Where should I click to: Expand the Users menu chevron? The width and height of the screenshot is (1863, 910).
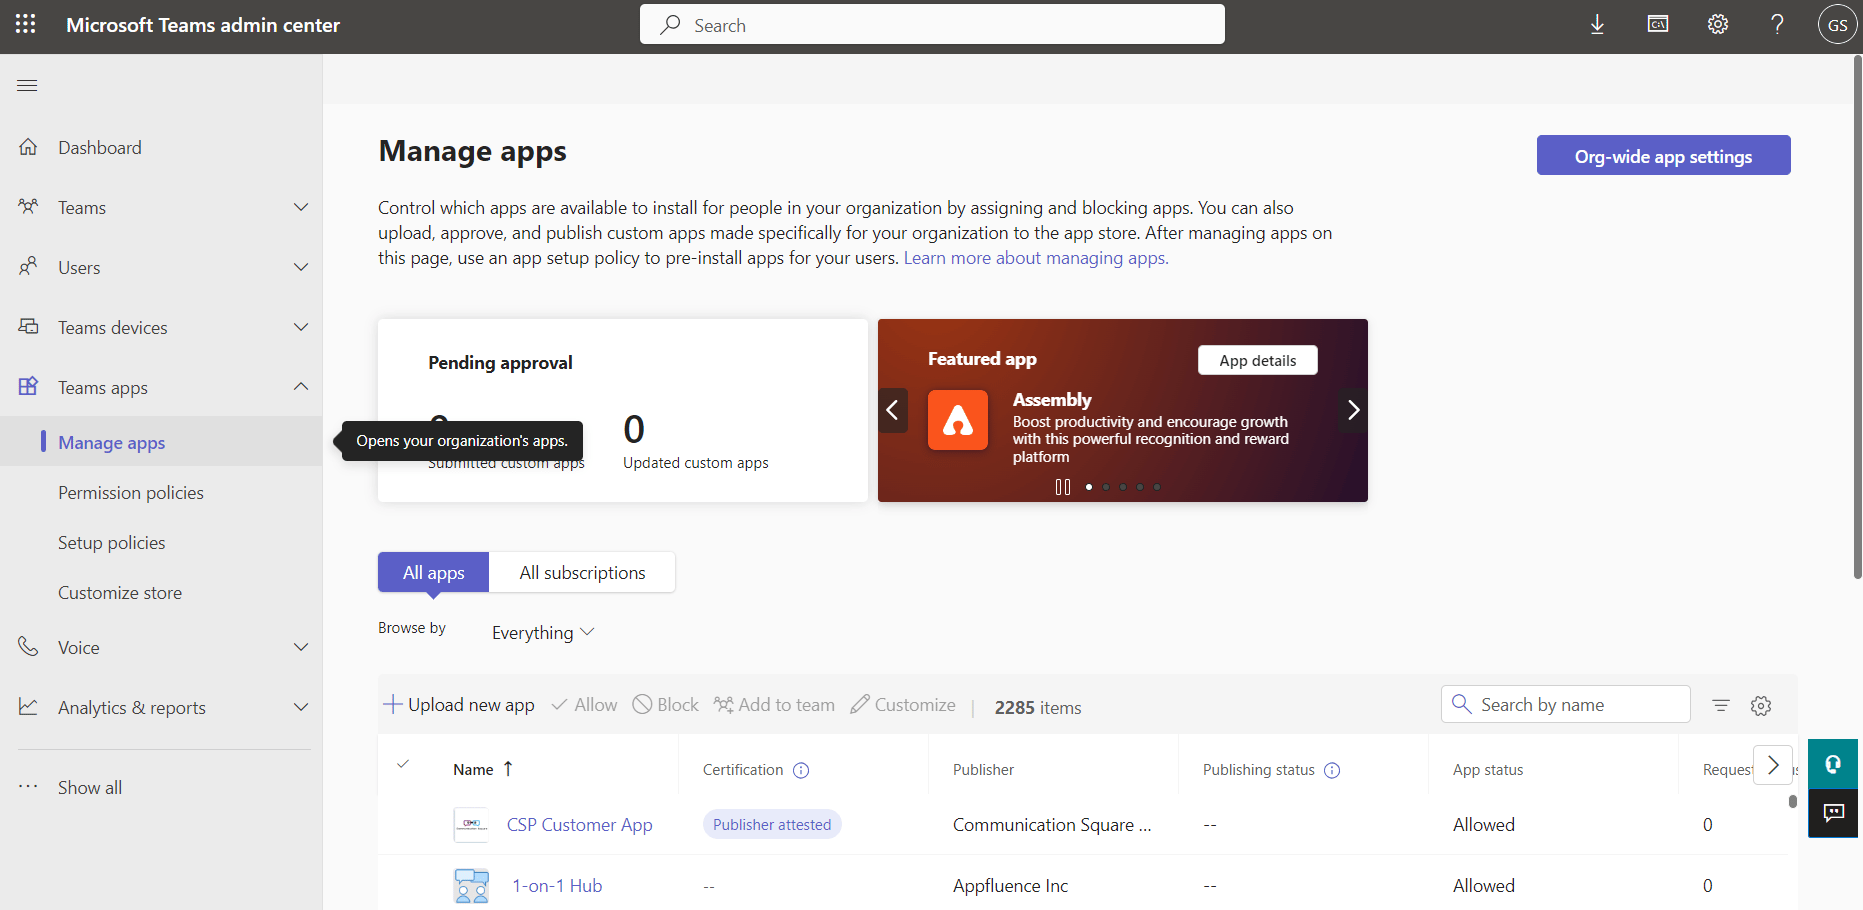(x=301, y=267)
